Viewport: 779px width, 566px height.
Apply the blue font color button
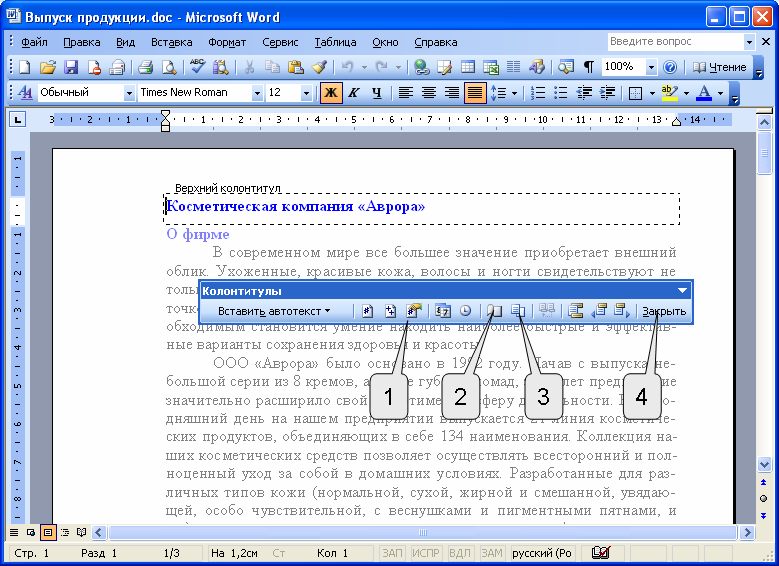click(x=703, y=92)
